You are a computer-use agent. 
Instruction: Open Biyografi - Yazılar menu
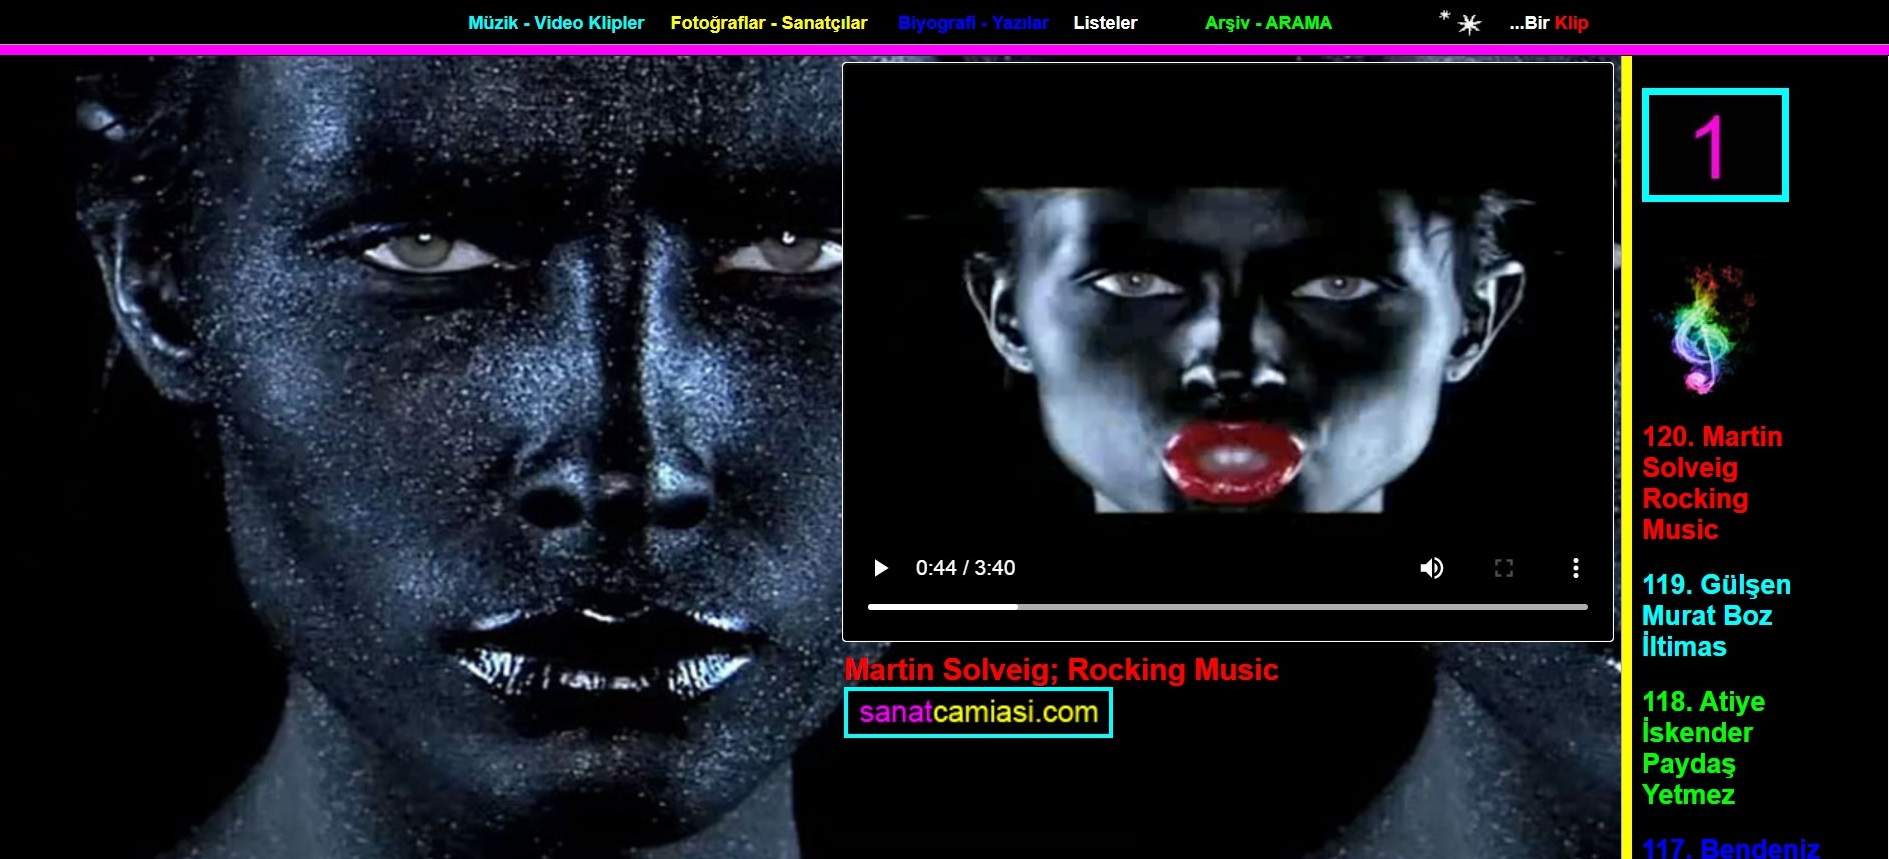pyautogui.click(x=973, y=23)
